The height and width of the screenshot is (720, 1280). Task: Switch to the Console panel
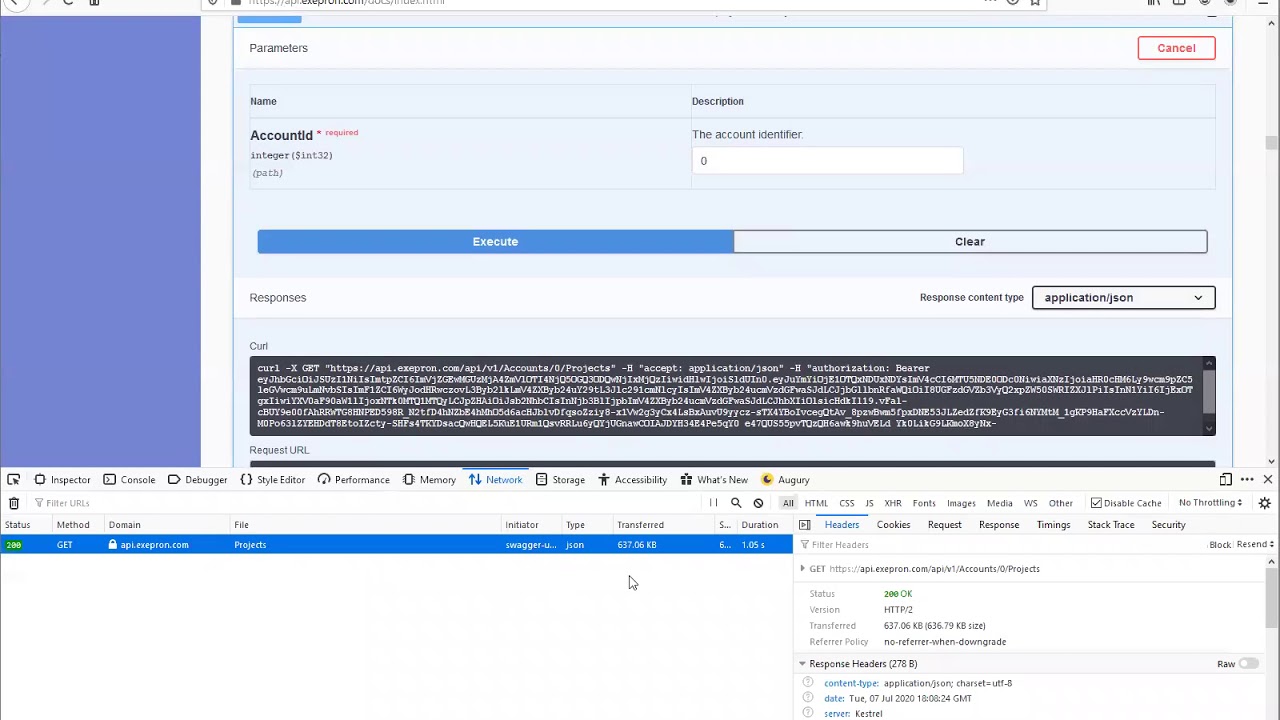click(129, 480)
